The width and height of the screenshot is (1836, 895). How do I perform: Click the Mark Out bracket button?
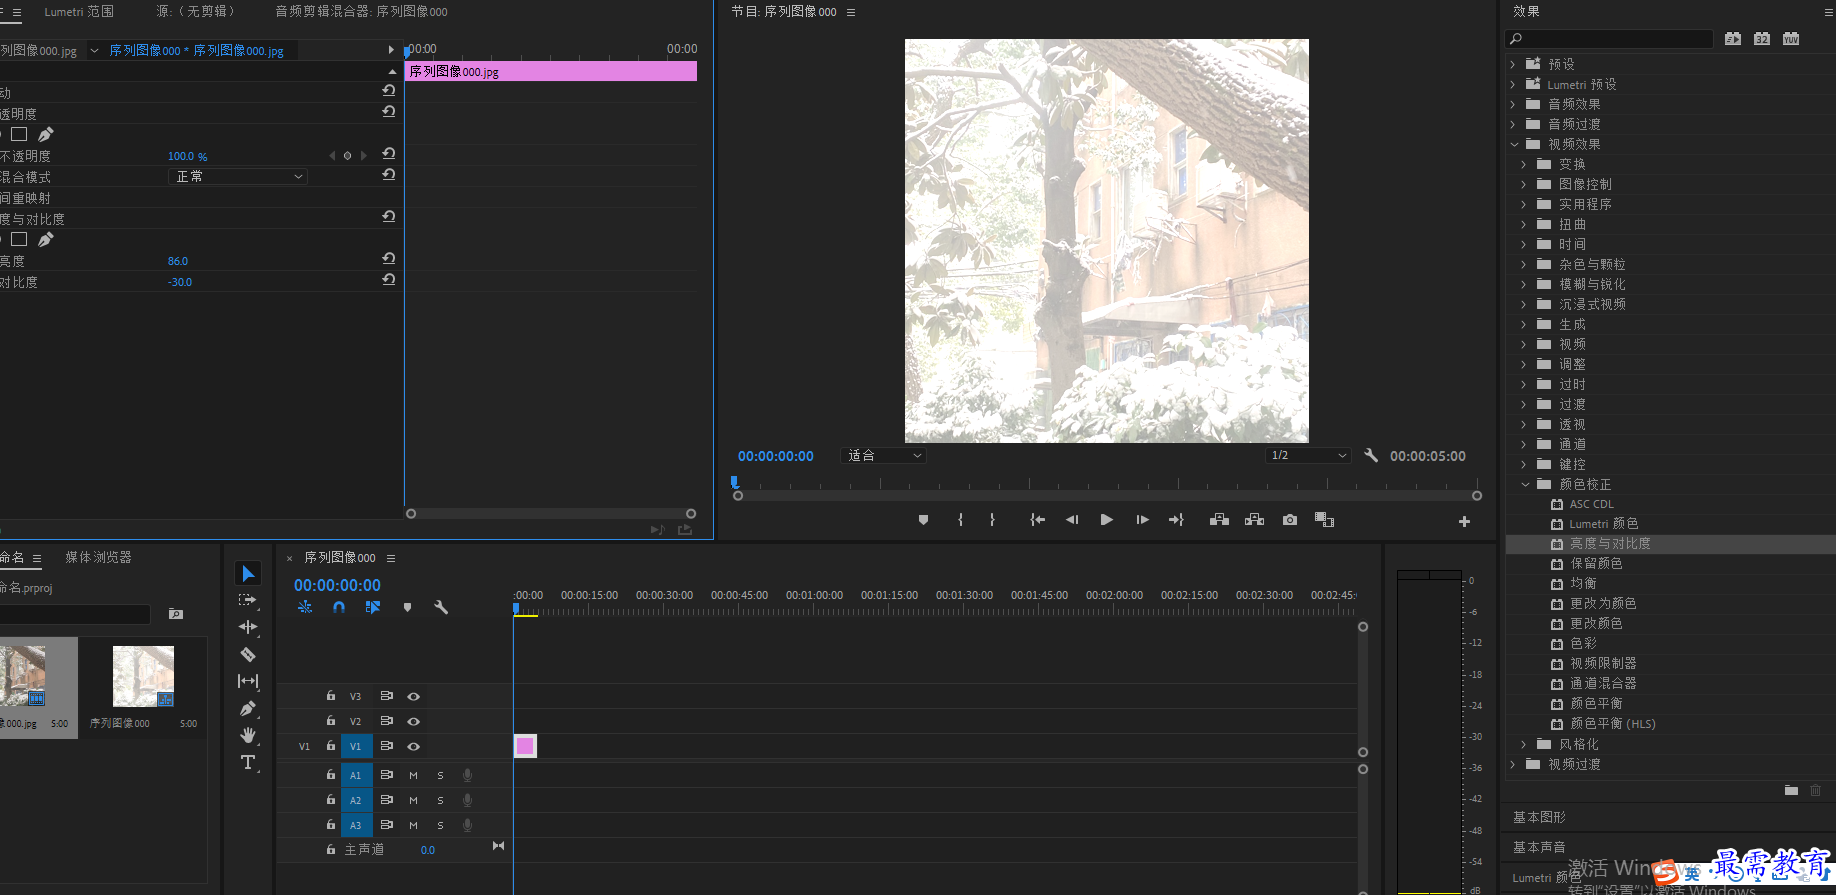tap(992, 520)
